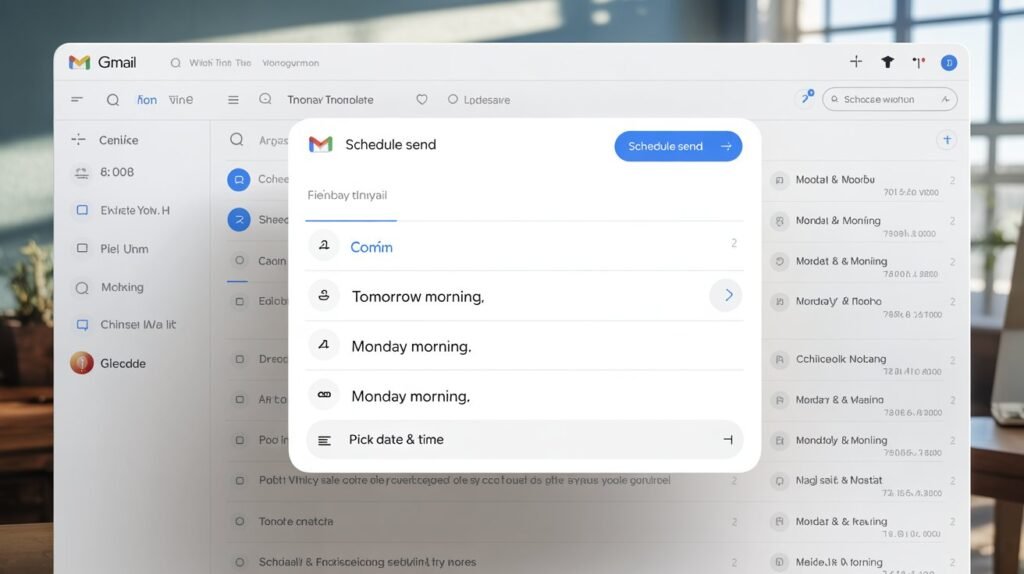Click icon beside Meide.J8 & forning
Screen dimensions: 1024x574
tap(779, 562)
